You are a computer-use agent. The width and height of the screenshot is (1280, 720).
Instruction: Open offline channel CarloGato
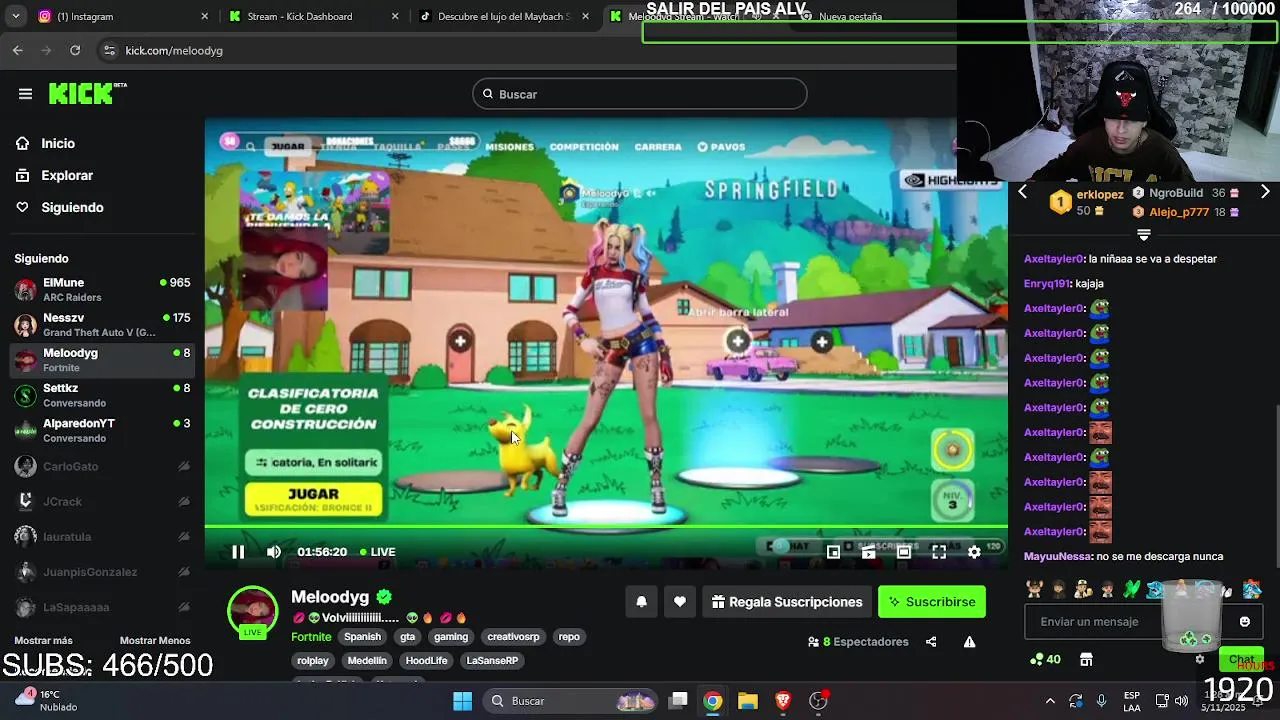(x=102, y=466)
